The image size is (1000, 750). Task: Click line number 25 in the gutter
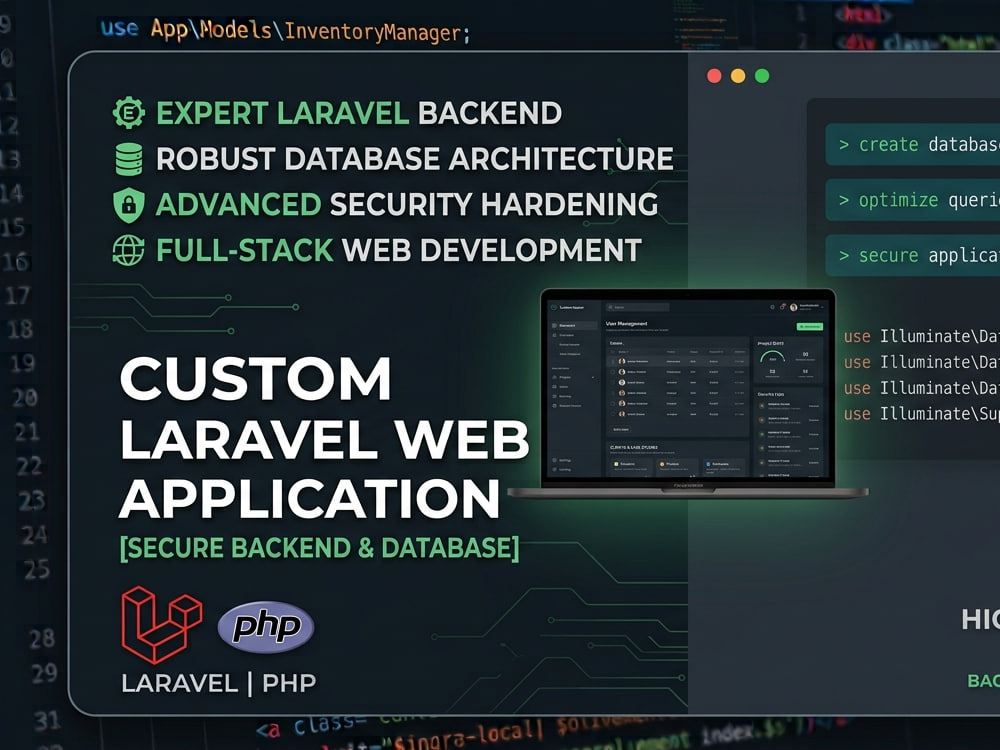click(x=36, y=569)
